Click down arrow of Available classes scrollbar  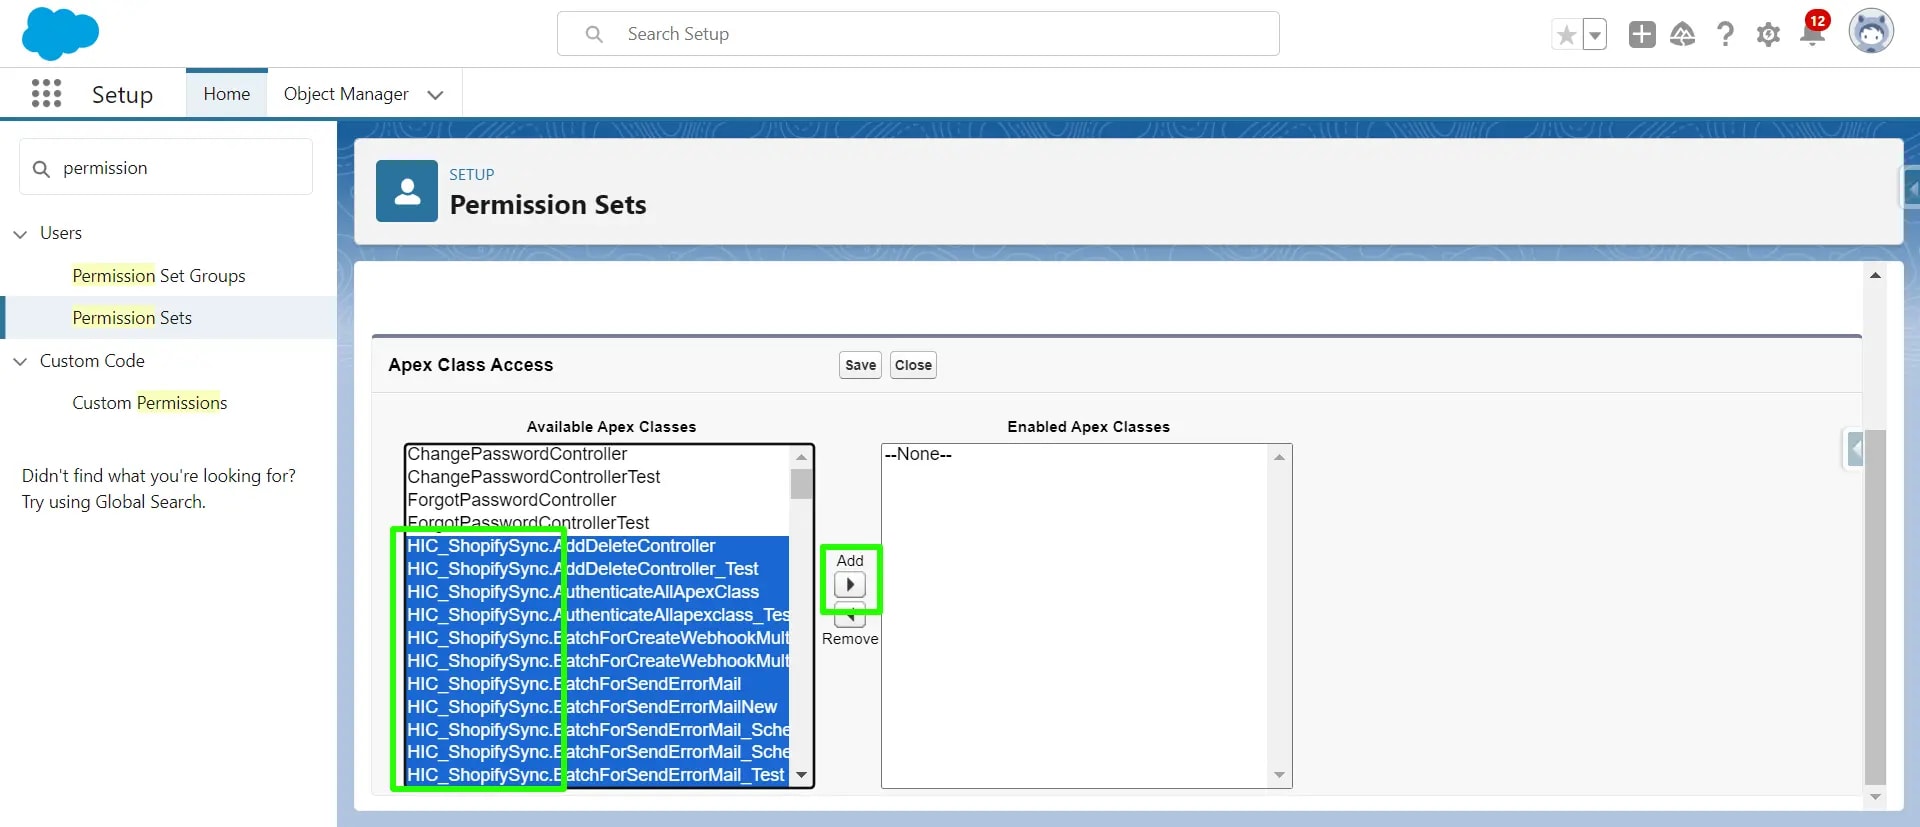[x=801, y=775]
